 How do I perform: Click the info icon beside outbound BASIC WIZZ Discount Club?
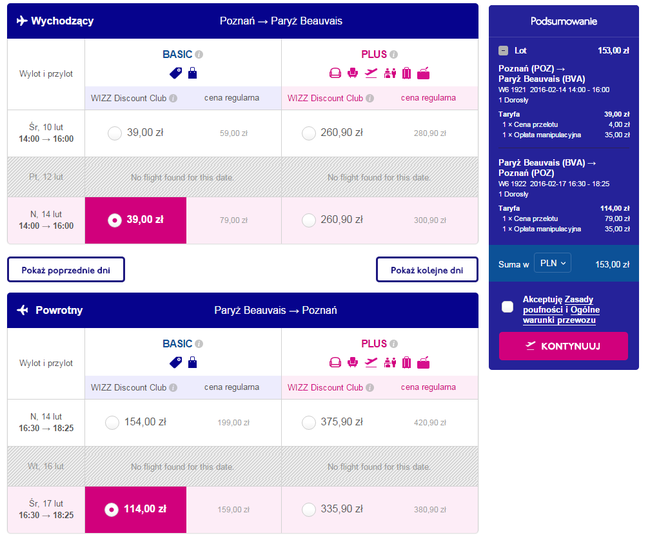pos(173,98)
